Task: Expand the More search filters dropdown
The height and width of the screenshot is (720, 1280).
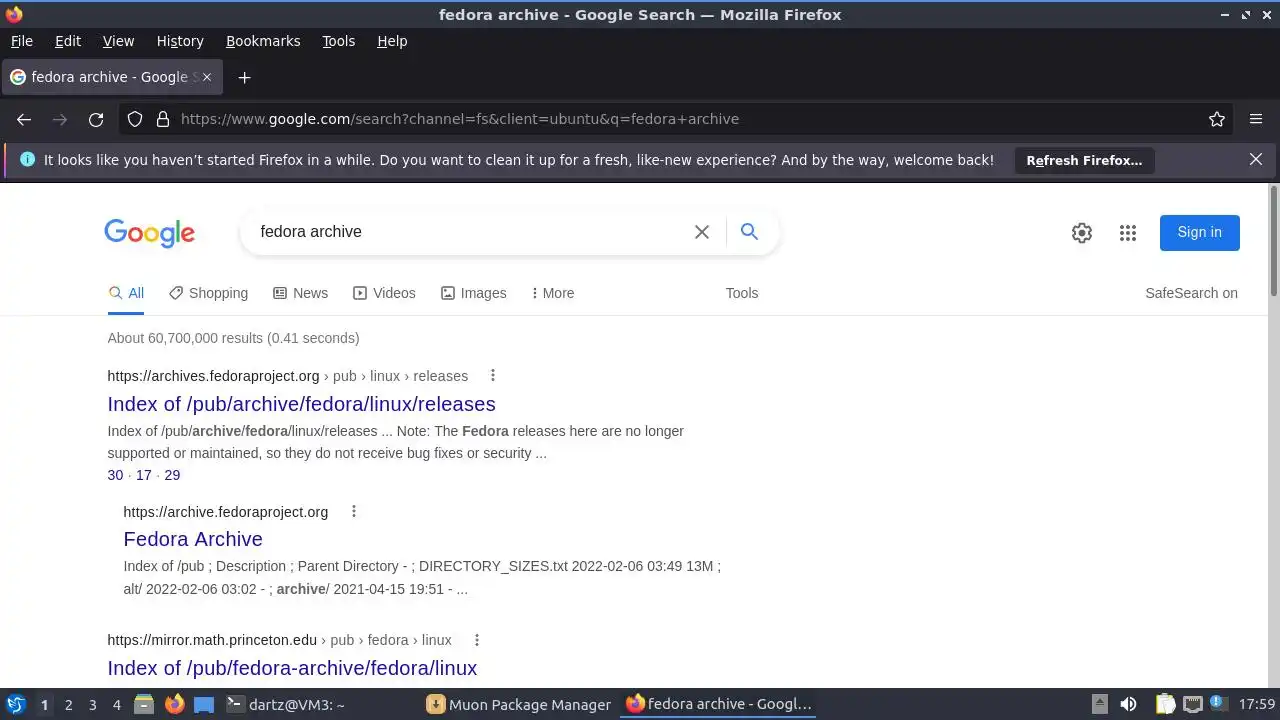Action: coord(552,293)
